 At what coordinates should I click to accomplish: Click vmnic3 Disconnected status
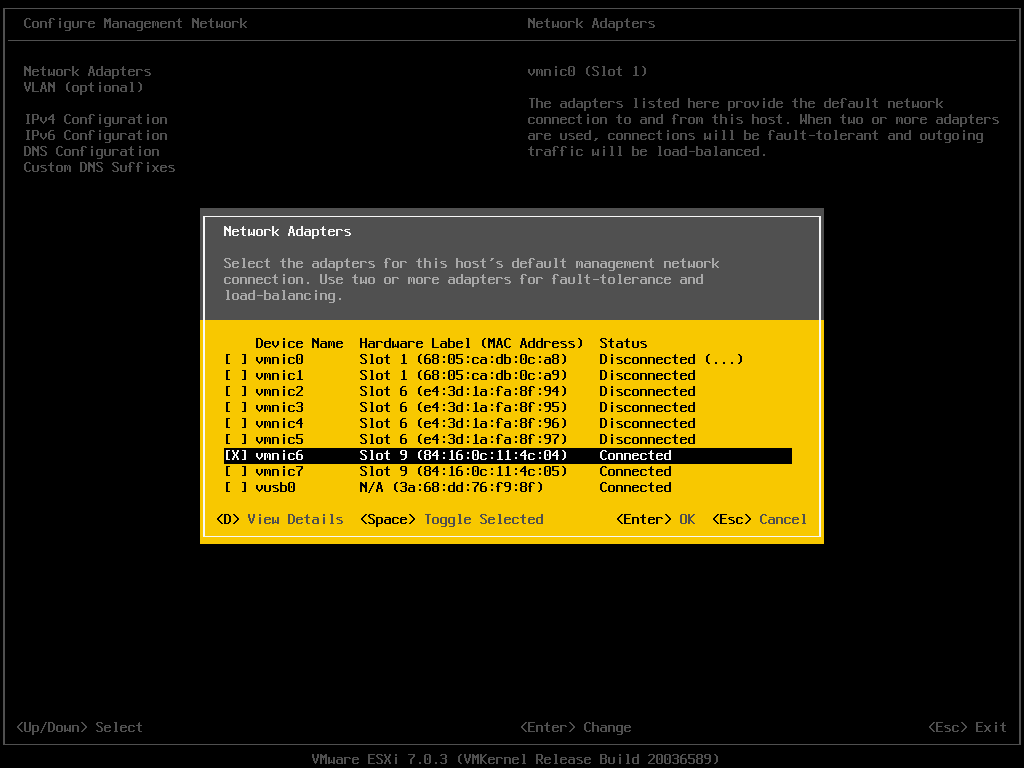[x=647, y=408]
